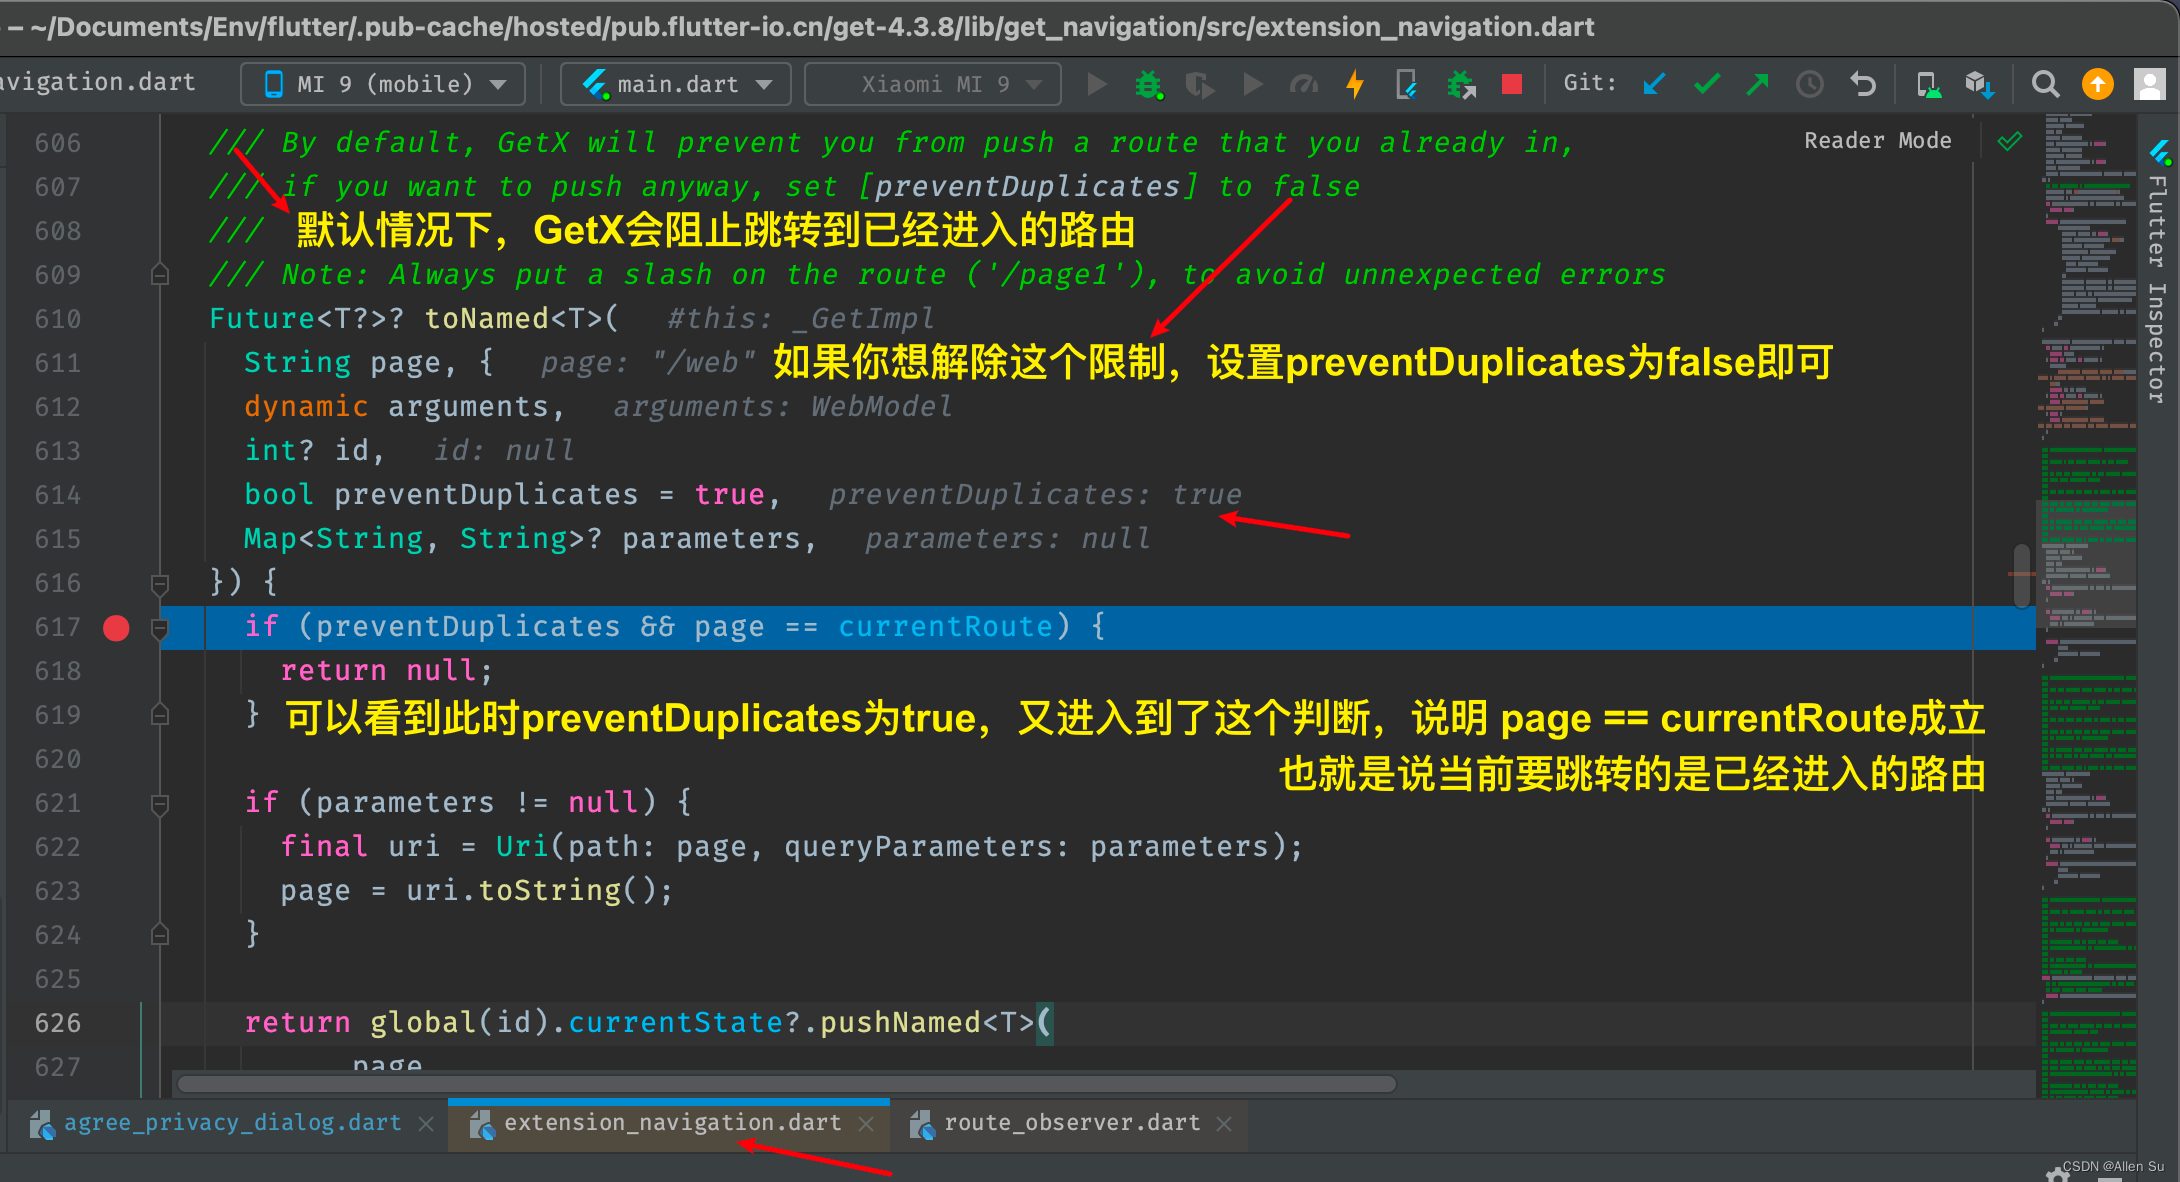Toggle breakpoint on line 617
This screenshot has width=2180, height=1182.
tap(116, 628)
